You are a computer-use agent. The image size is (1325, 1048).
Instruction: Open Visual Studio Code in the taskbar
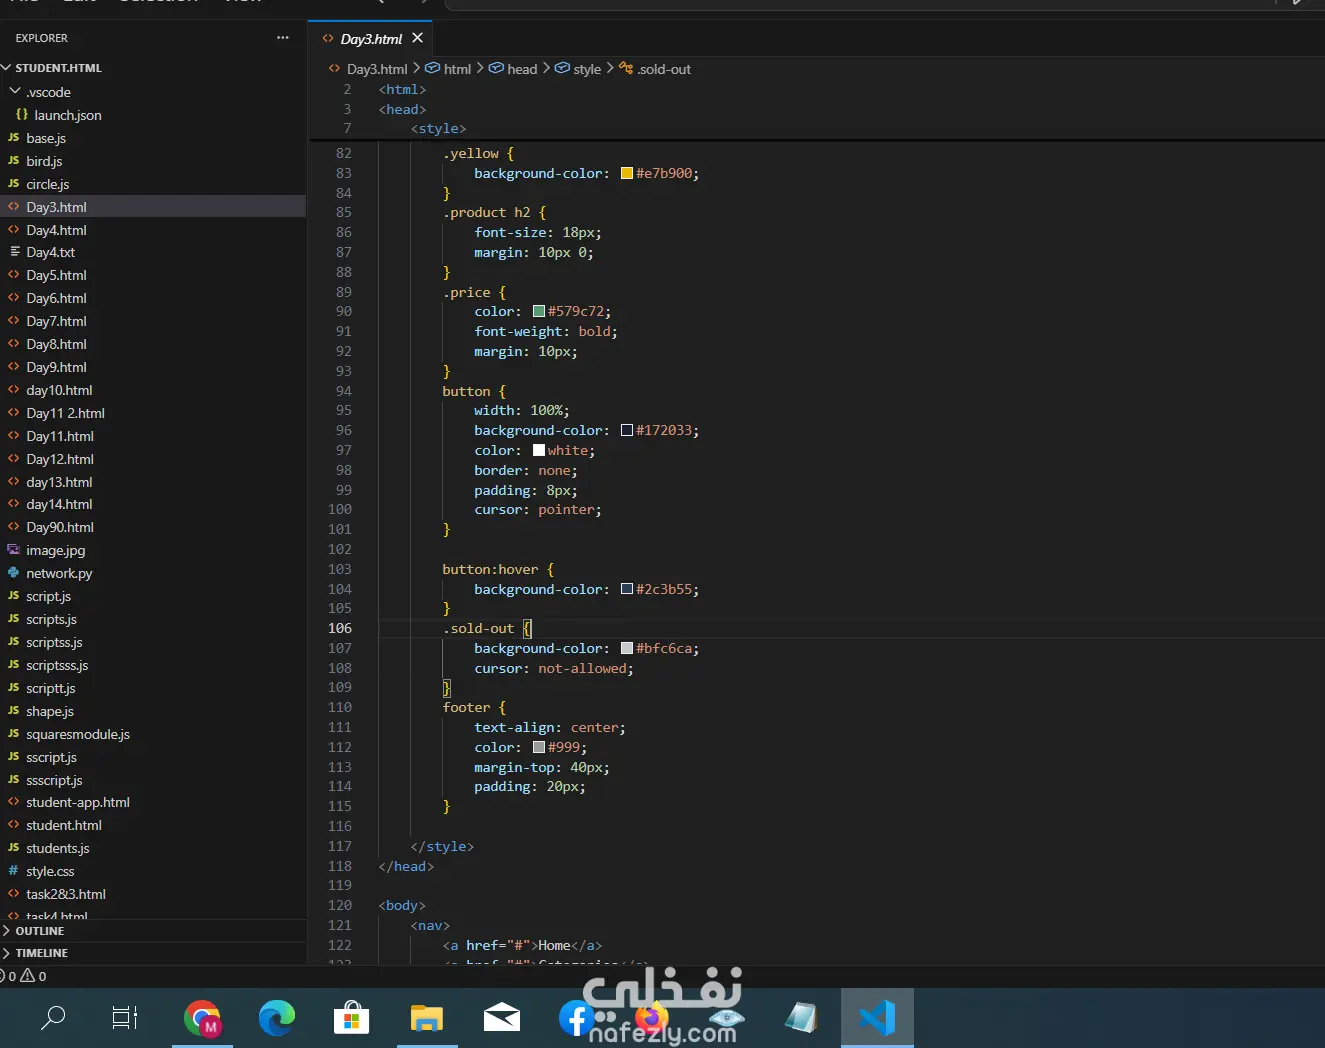click(877, 1018)
